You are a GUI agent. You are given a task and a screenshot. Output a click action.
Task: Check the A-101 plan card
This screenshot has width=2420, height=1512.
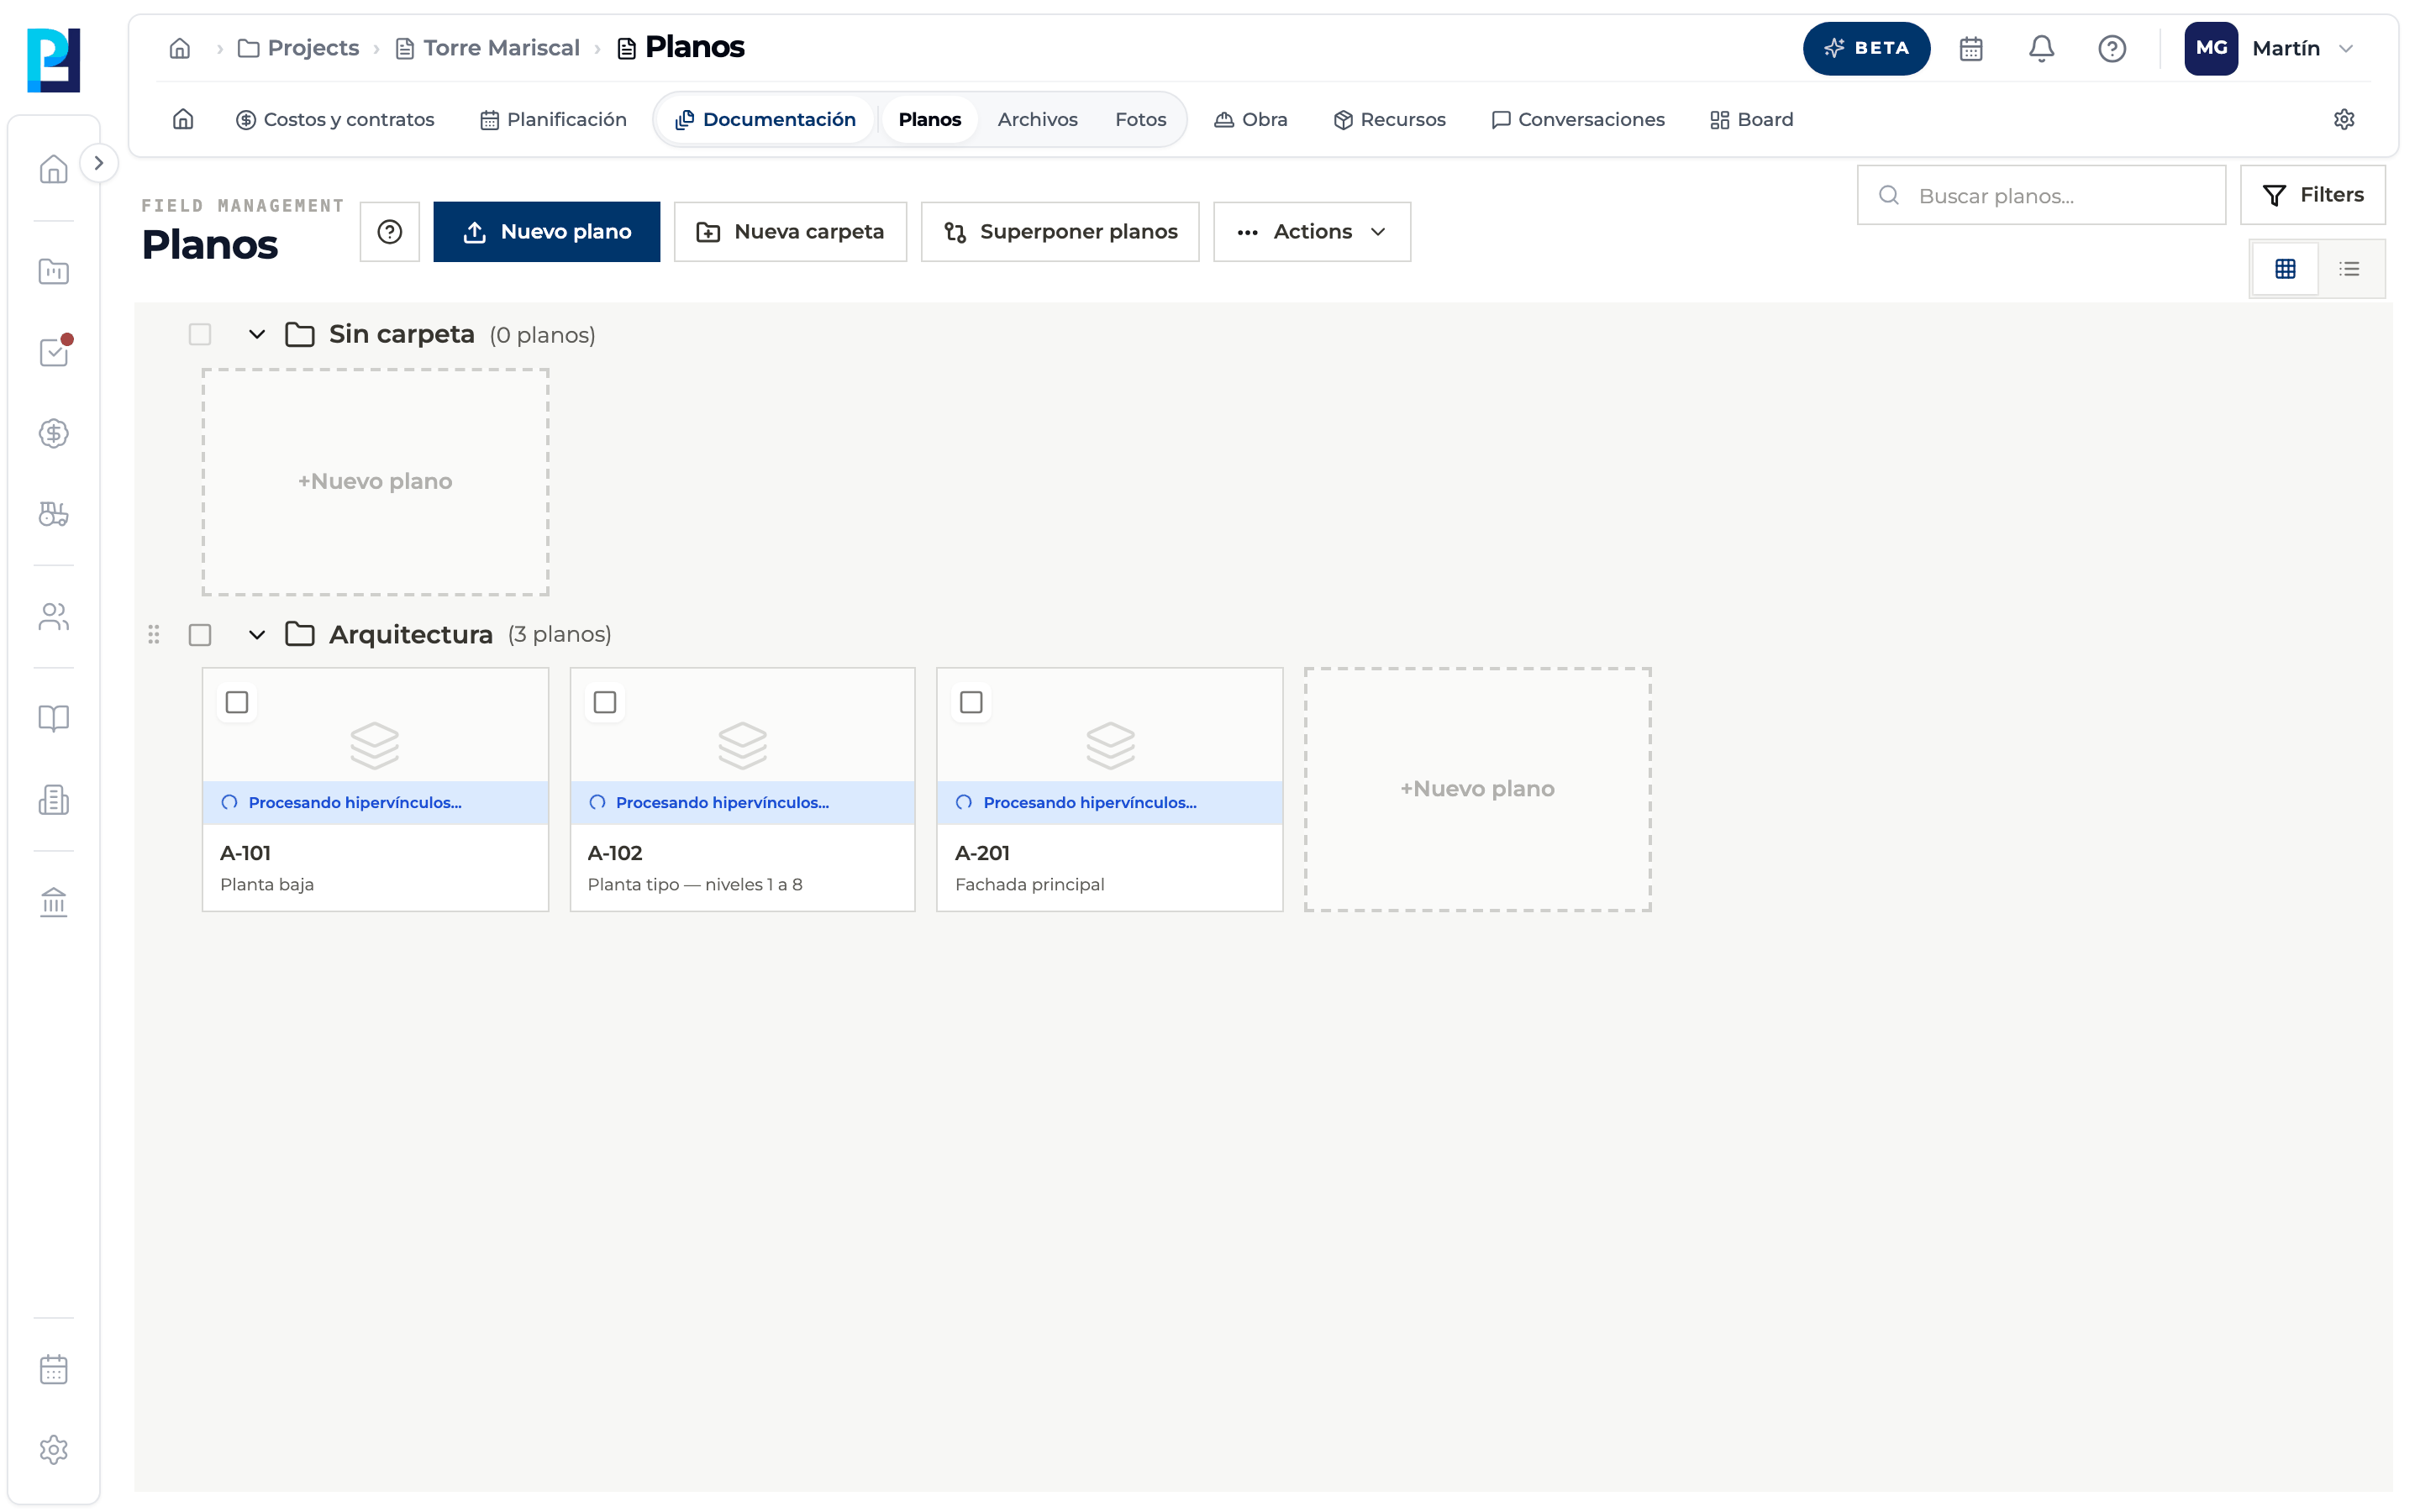point(237,702)
